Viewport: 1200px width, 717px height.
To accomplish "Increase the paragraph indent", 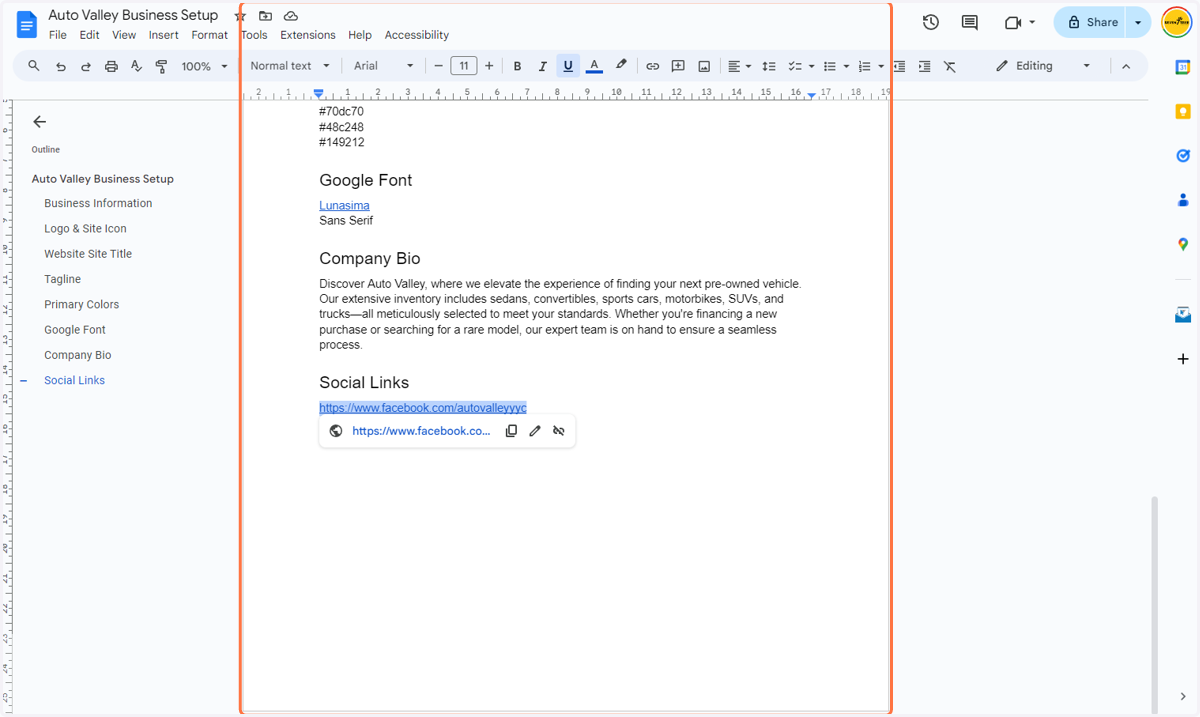I will [924, 66].
